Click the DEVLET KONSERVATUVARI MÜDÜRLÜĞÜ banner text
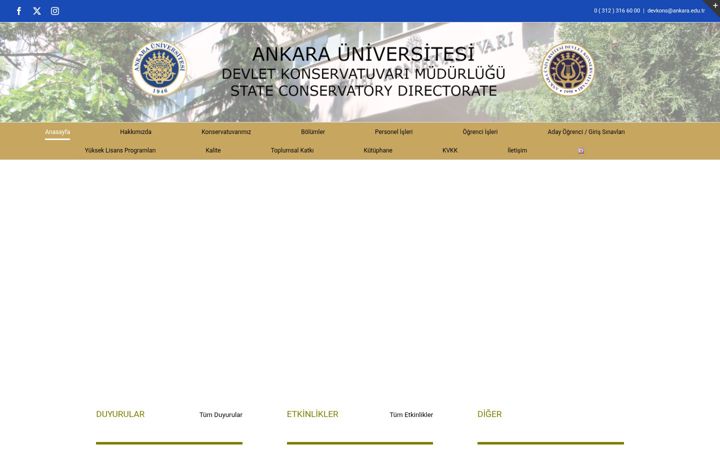The width and height of the screenshot is (720, 450). [364, 73]
